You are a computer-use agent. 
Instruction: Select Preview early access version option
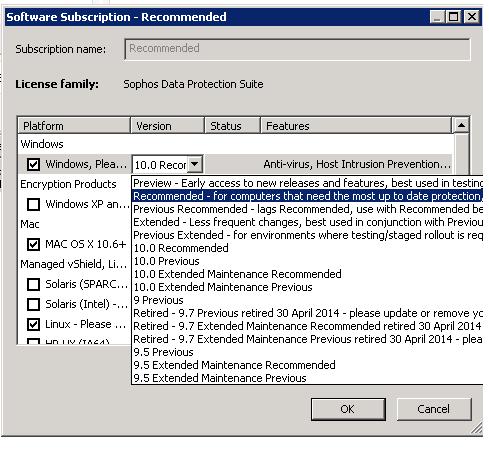(308, 183)
